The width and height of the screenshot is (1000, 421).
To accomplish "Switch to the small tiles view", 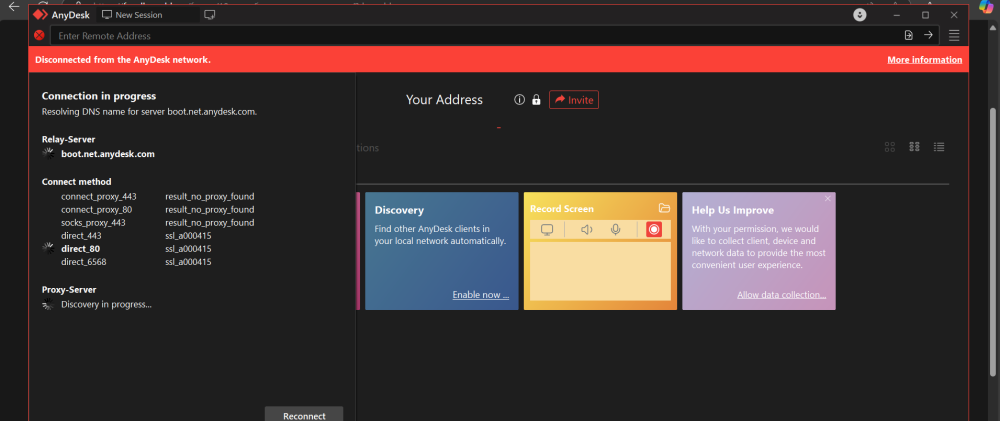I will coord(914,147).
